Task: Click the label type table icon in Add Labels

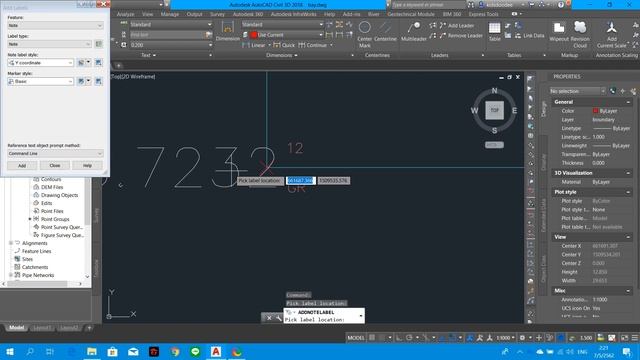Action: [98, 44]
